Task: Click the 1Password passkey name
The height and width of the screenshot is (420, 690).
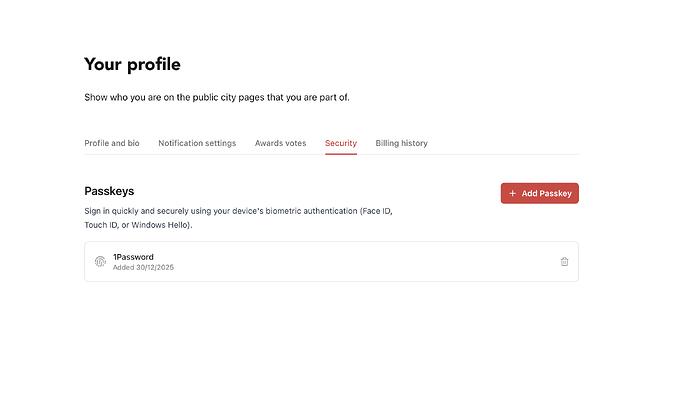Action: click(x=133, y=257)
